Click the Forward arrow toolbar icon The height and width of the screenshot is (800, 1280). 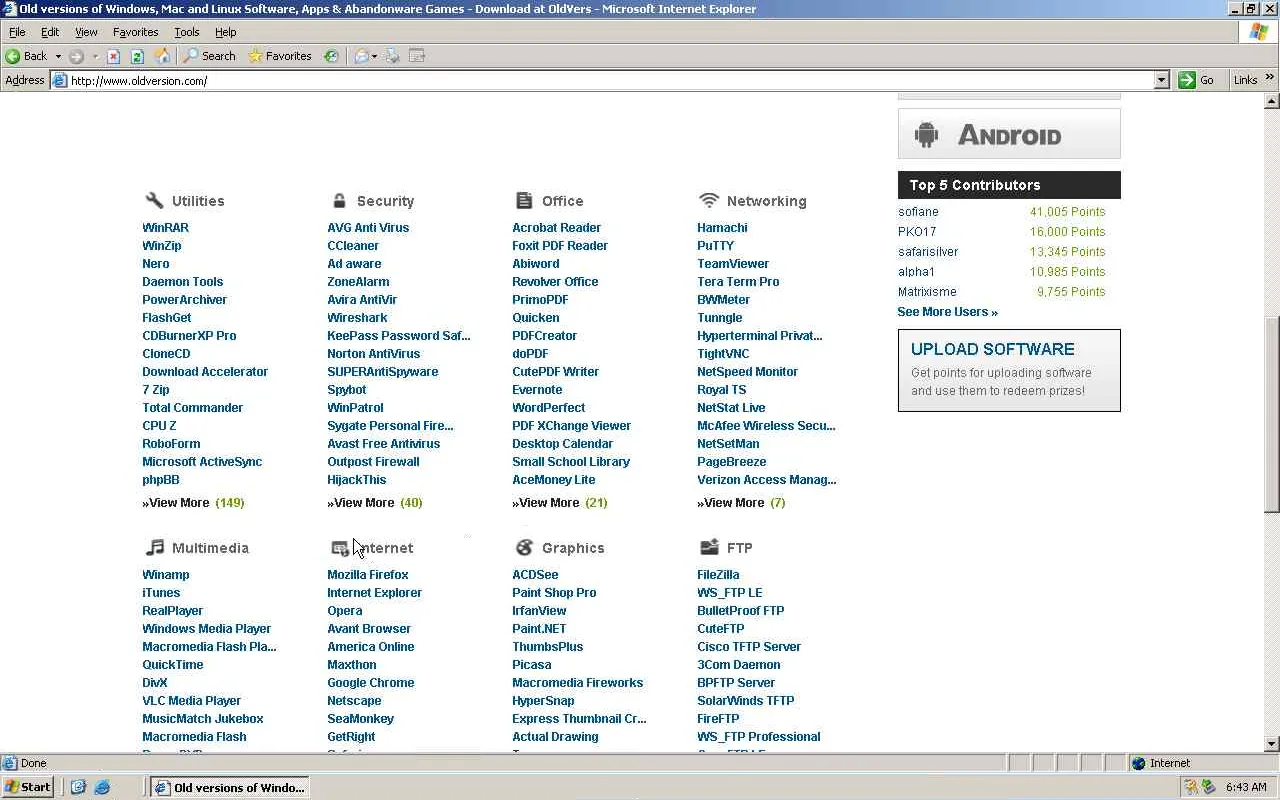click(x=76, y=56)
